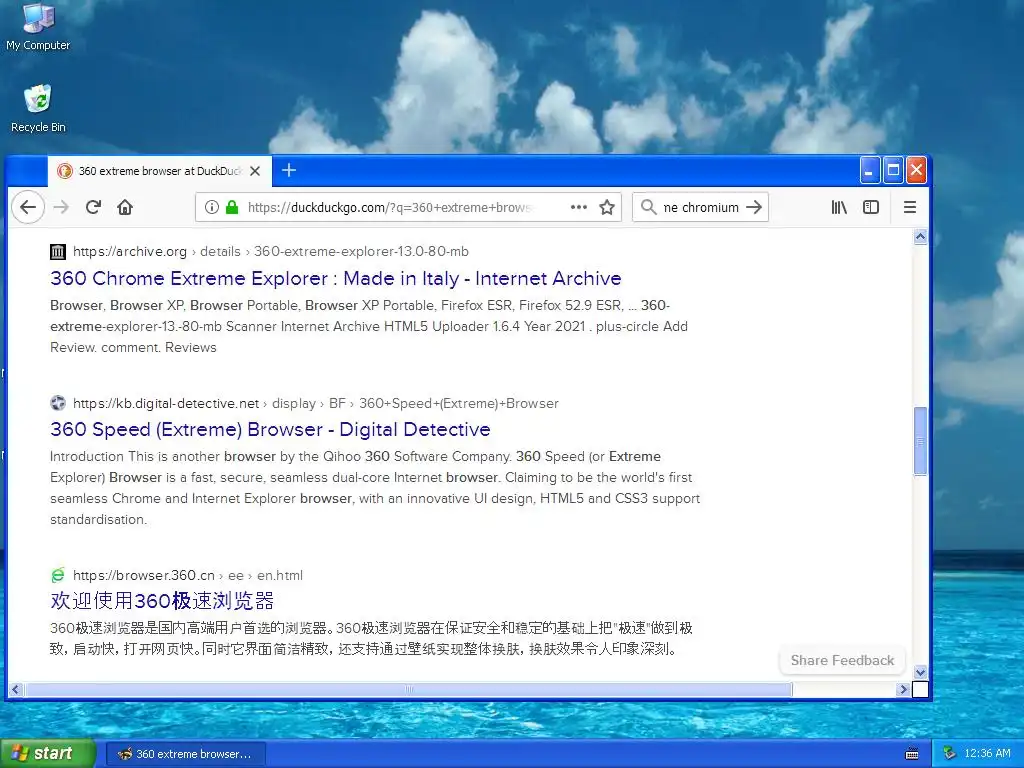This screenshot has height=768, width=1024.
Task: Open the page actions three-dot menu
Action: (579, 208)
